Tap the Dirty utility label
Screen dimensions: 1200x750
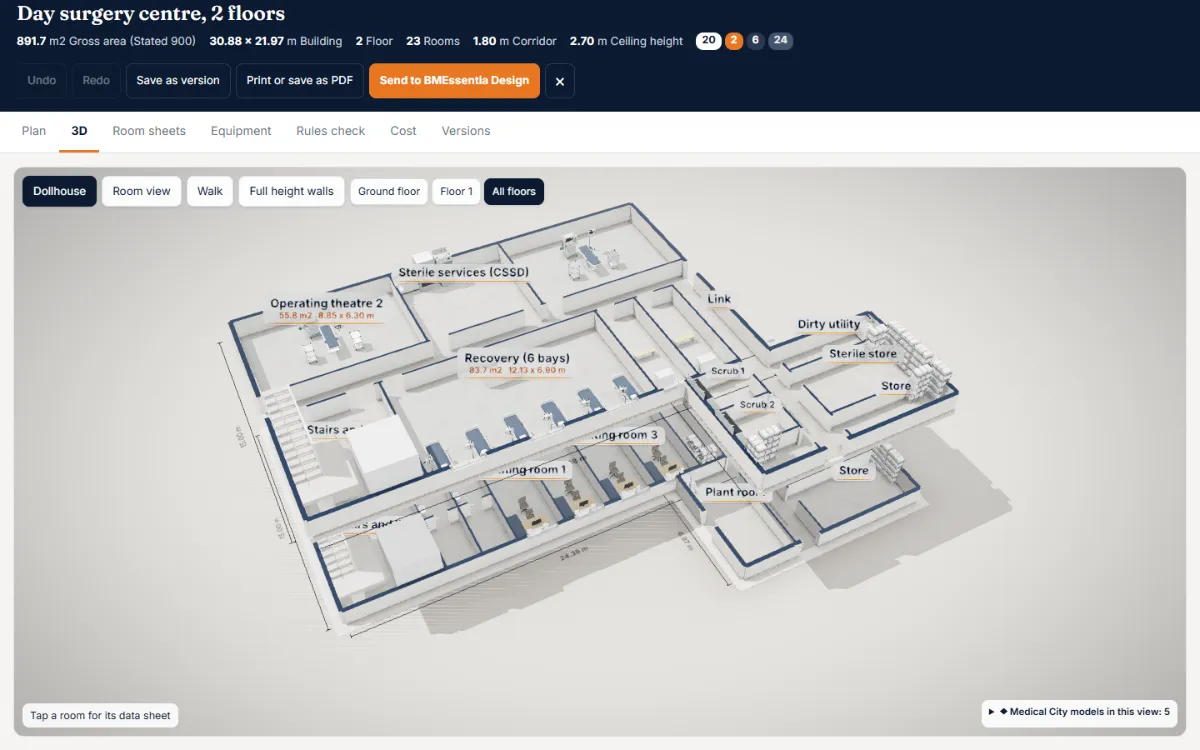829,325
